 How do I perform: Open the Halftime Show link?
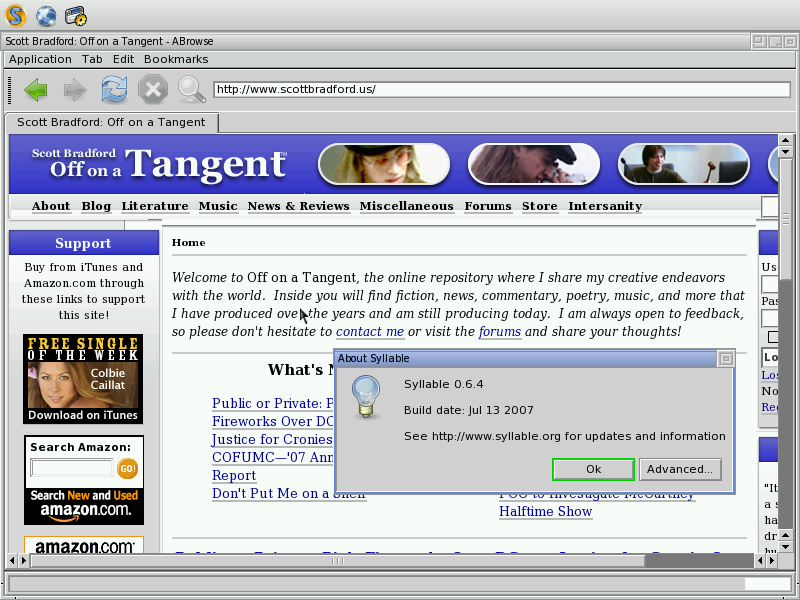[545, 511]
